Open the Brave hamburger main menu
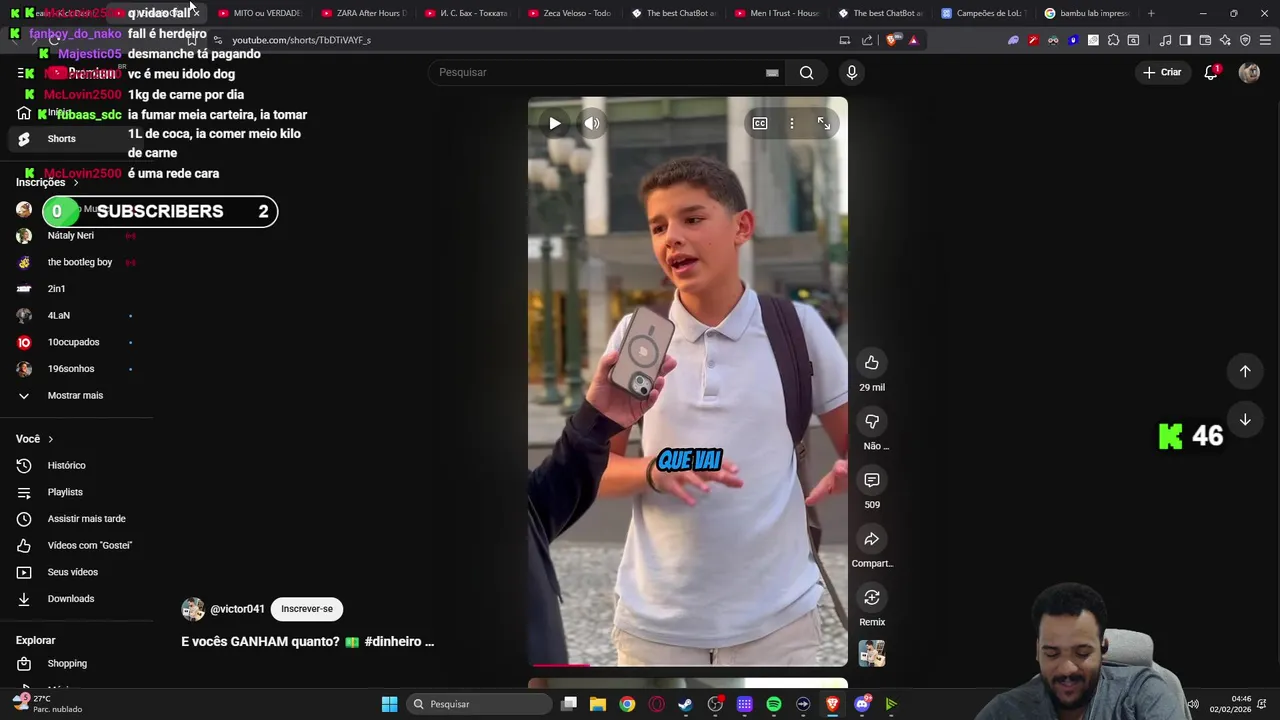The width and height of the screenshot is (1280, 720). [x=1264, y=40]
